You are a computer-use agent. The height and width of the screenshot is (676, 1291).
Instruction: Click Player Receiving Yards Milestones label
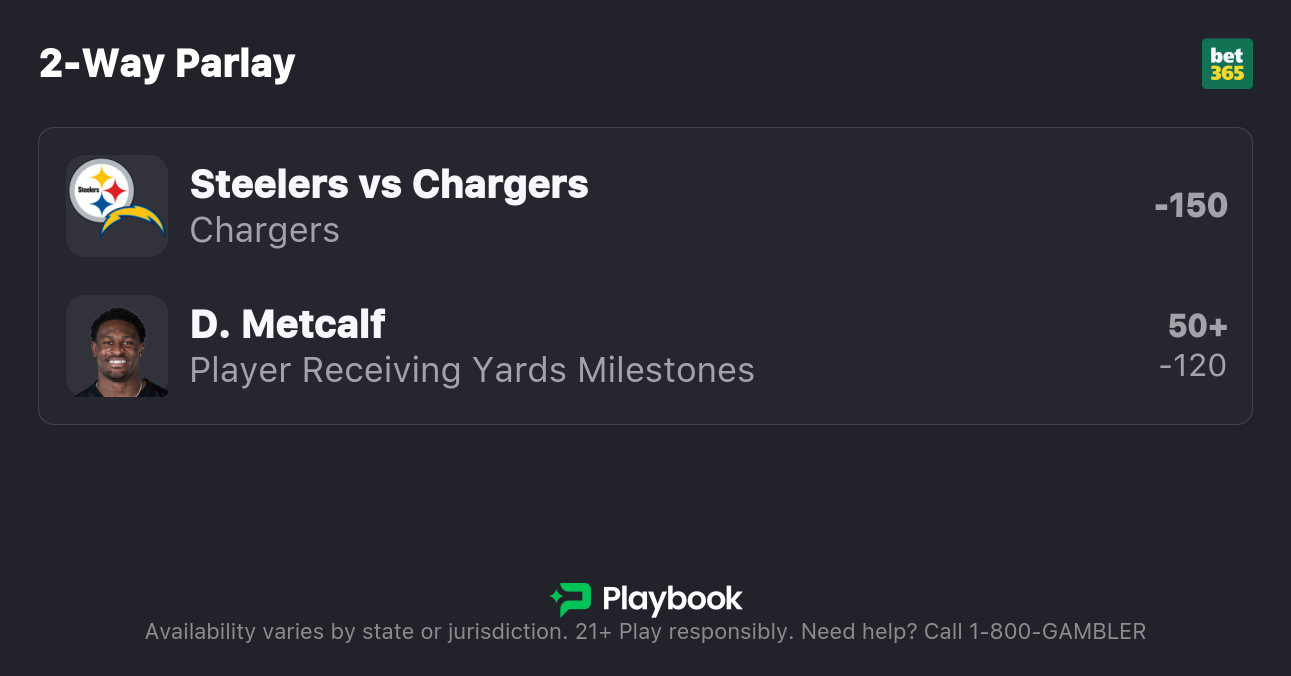472,370
